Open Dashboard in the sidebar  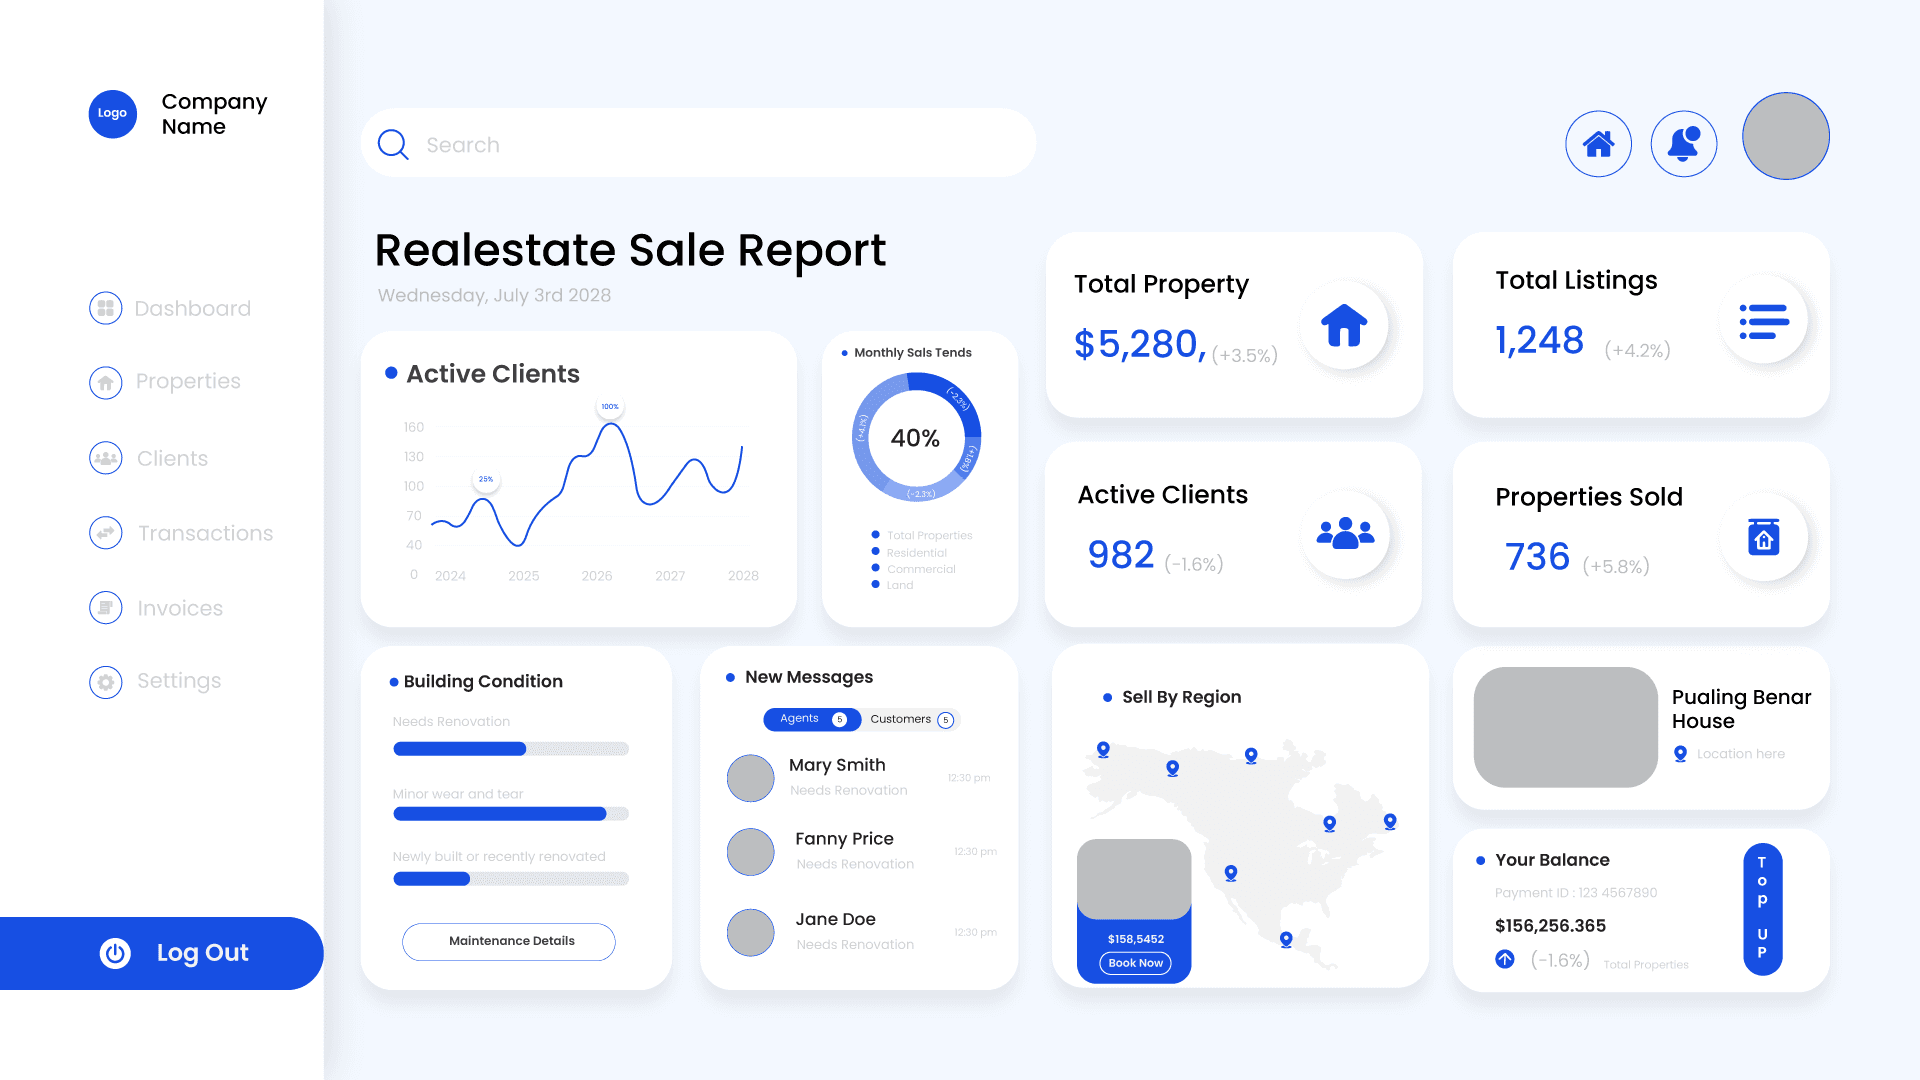192,308
